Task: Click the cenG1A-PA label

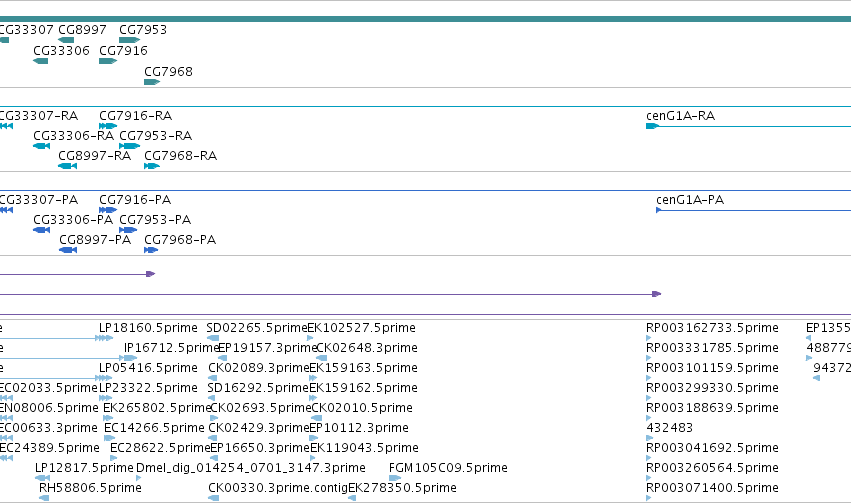Action: [690, 200]
